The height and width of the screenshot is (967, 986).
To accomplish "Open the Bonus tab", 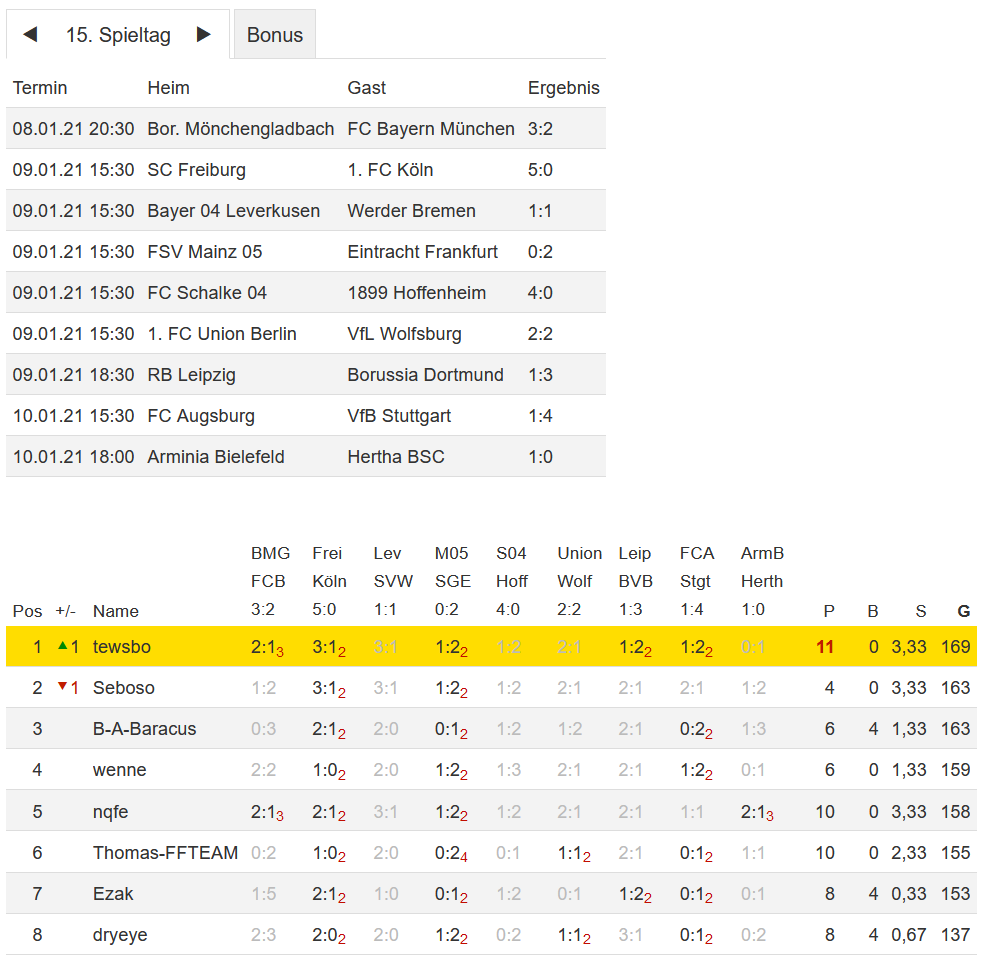I will 275,35.
